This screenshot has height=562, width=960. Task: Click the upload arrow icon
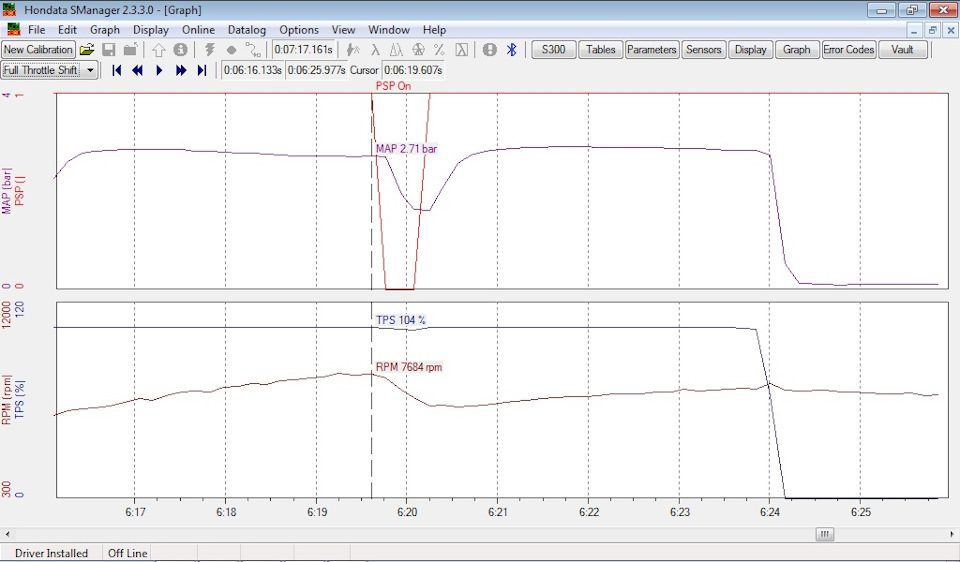pyautogui.click(x=159, y=50)
